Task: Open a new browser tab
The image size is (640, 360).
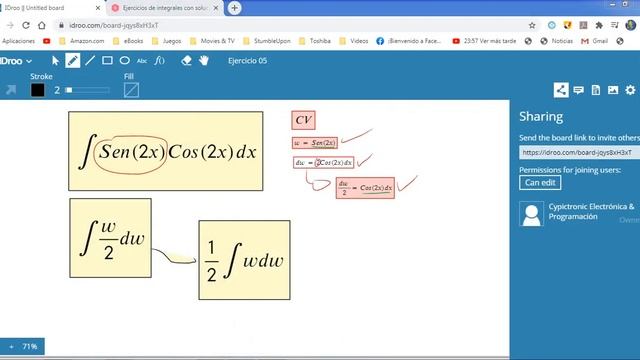Action: [x=234, y=8]
